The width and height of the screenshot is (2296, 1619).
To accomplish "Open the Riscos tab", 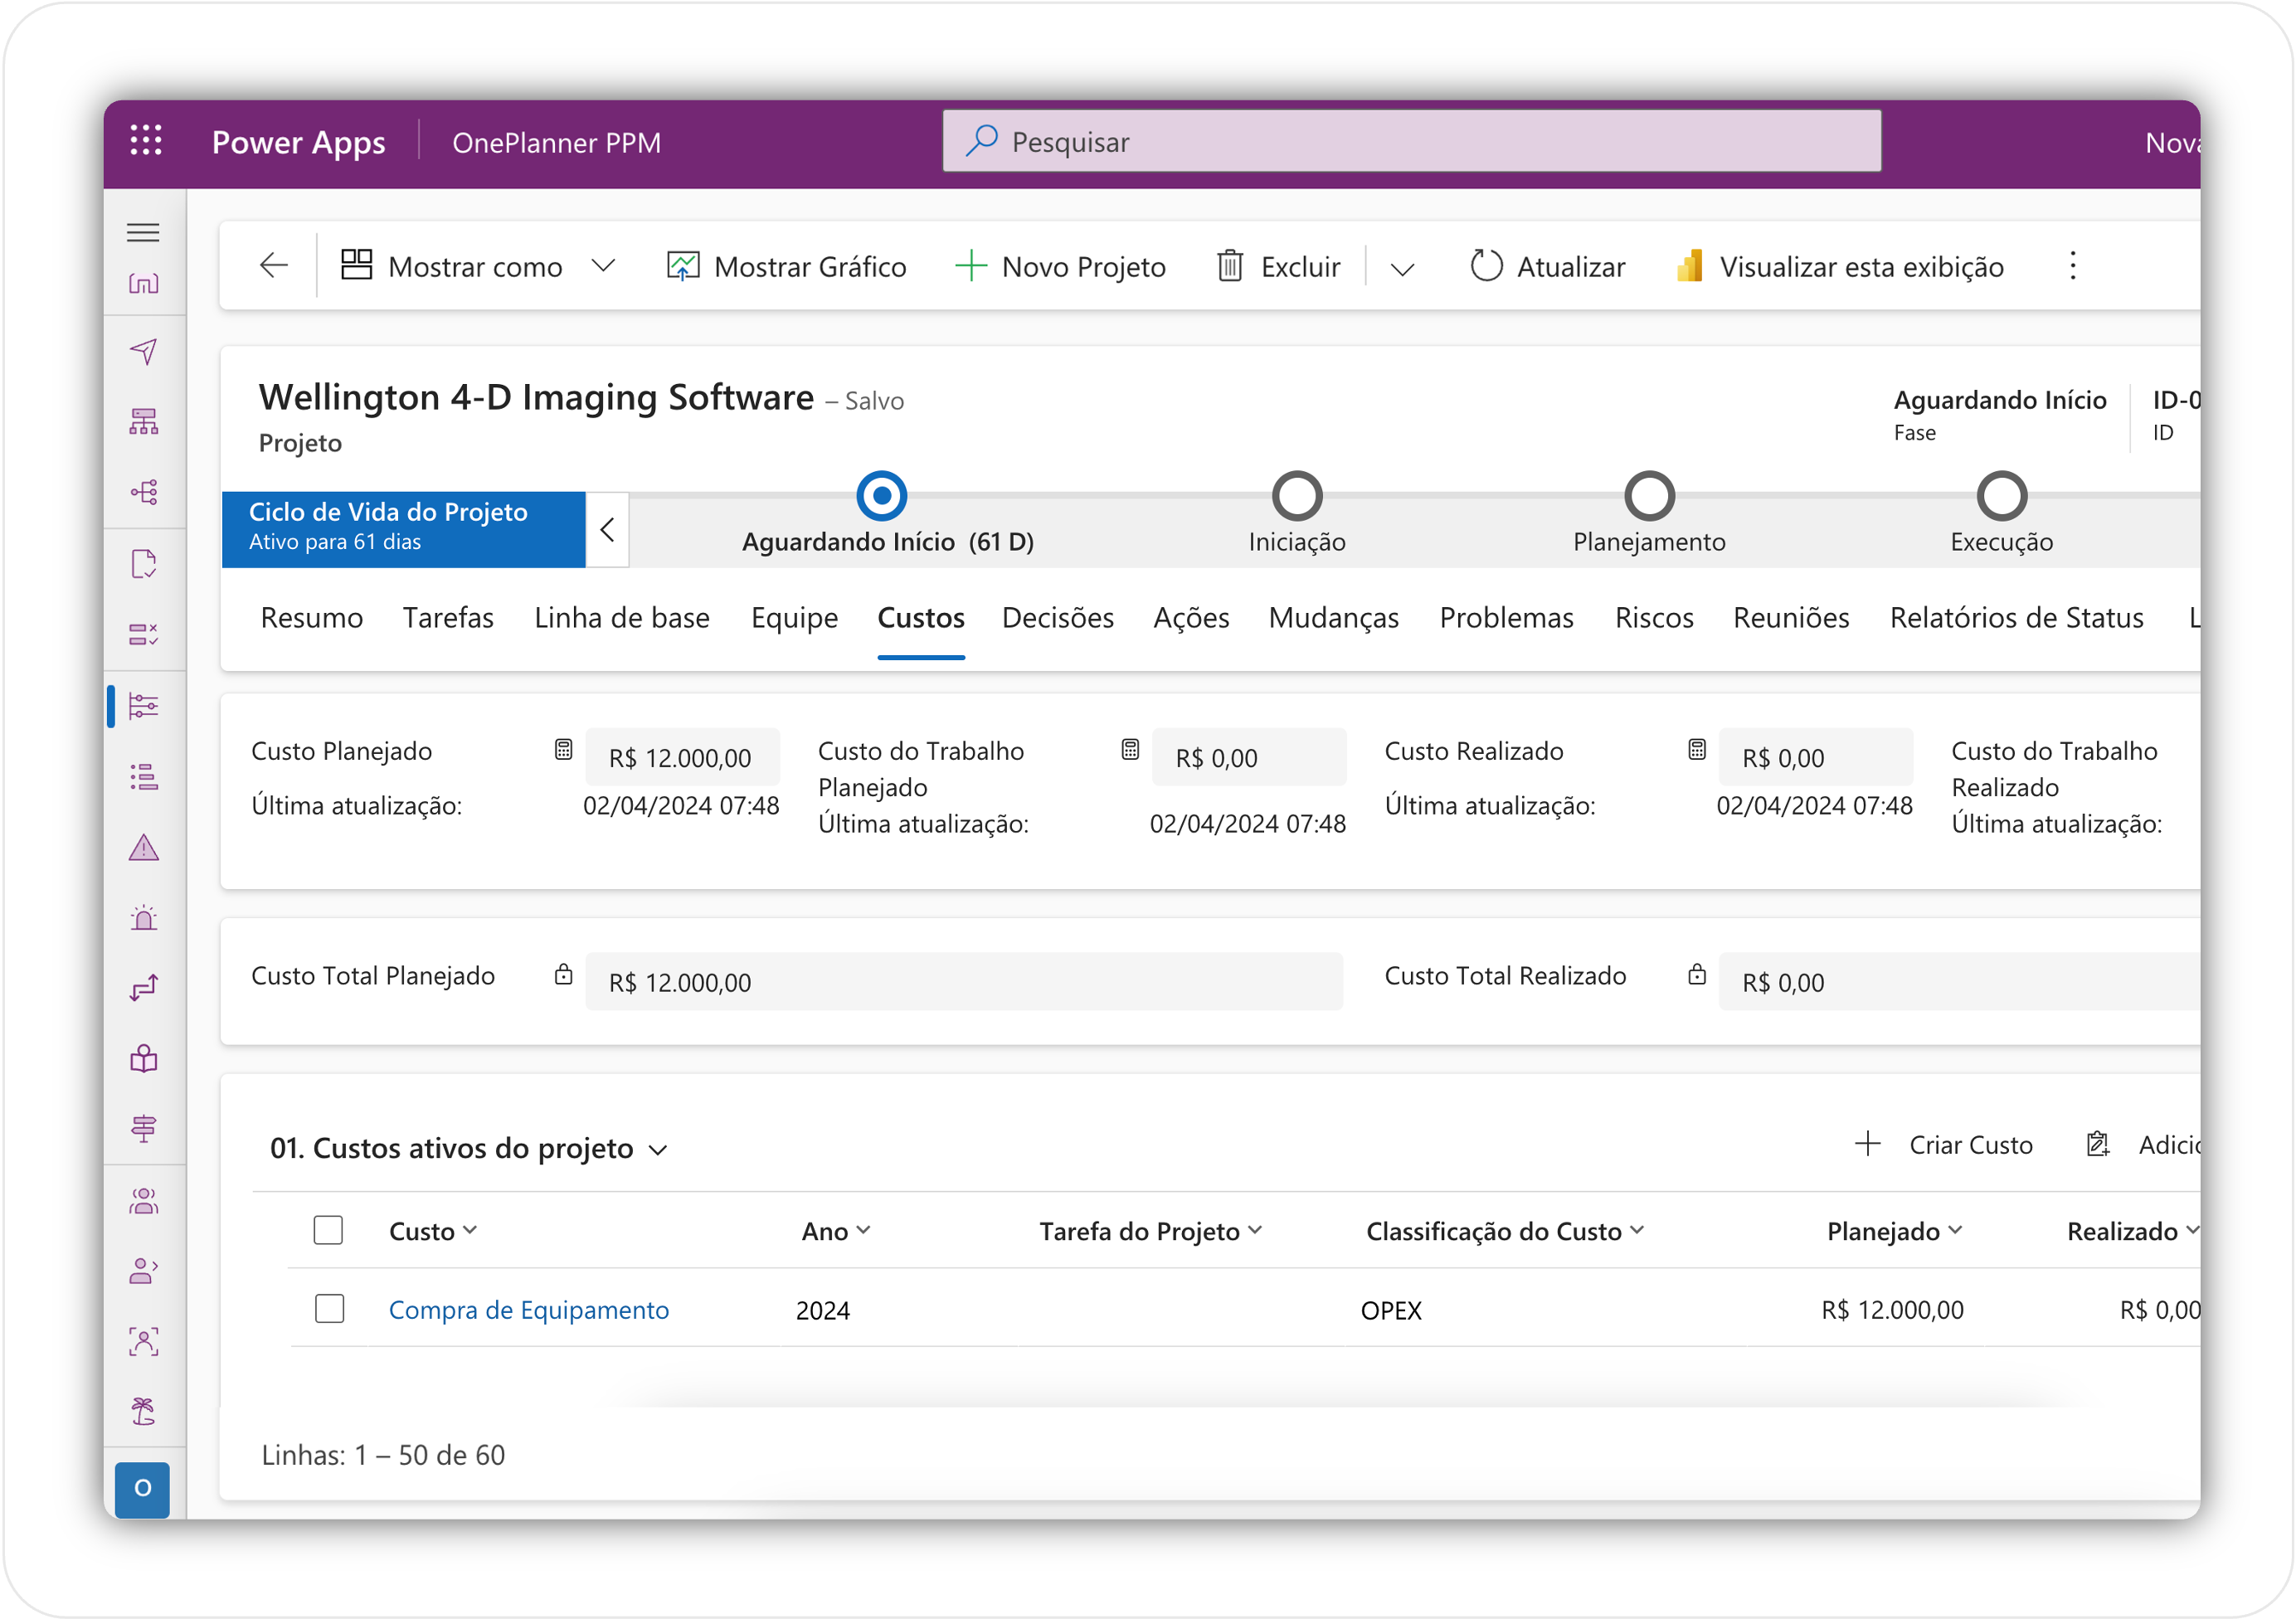I will click(1653, 618).
